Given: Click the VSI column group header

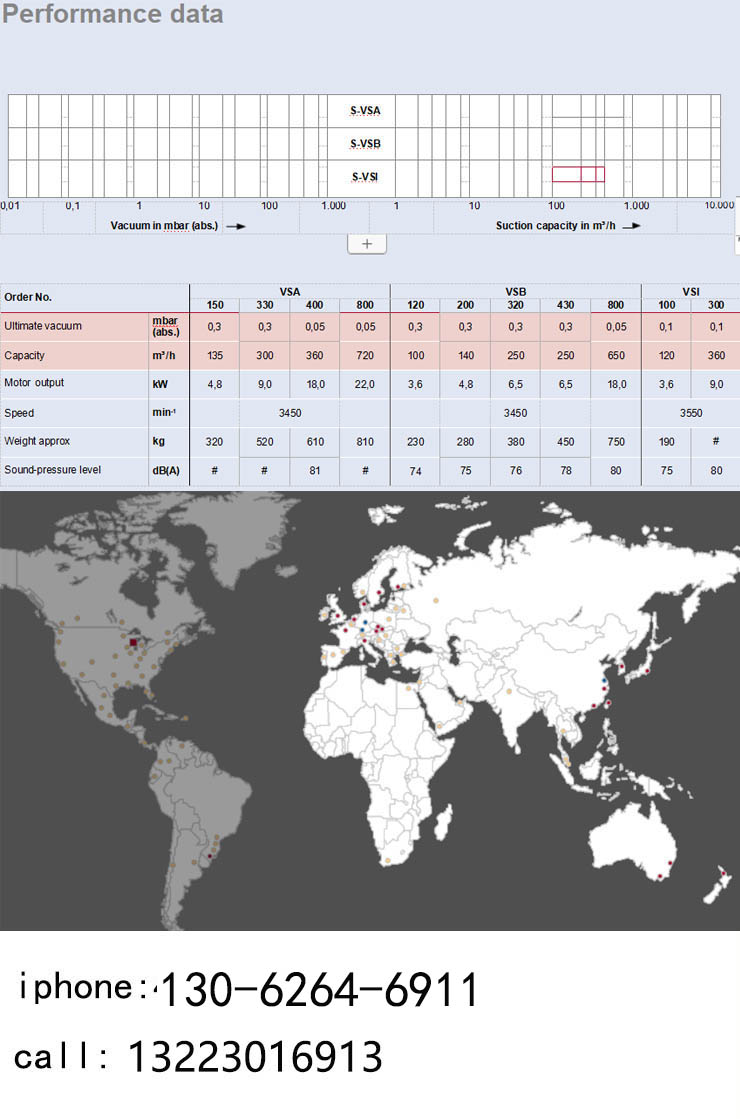Looking at the screenshot, I should click(690, 291).
